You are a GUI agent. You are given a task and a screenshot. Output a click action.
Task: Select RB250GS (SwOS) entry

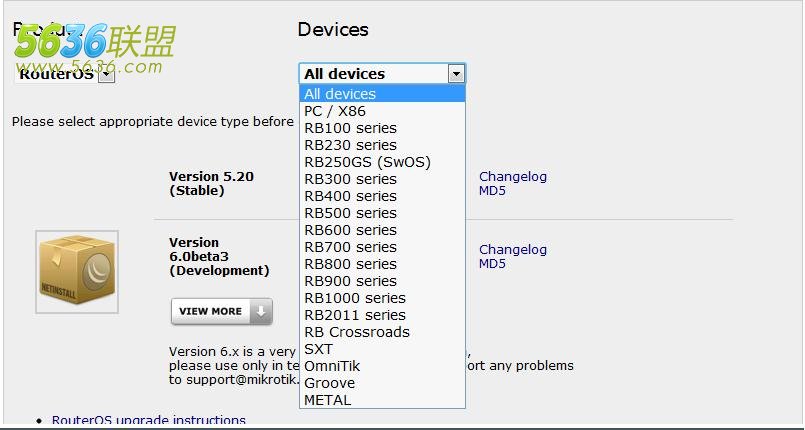pyautogui.click(x=382, y=162)
